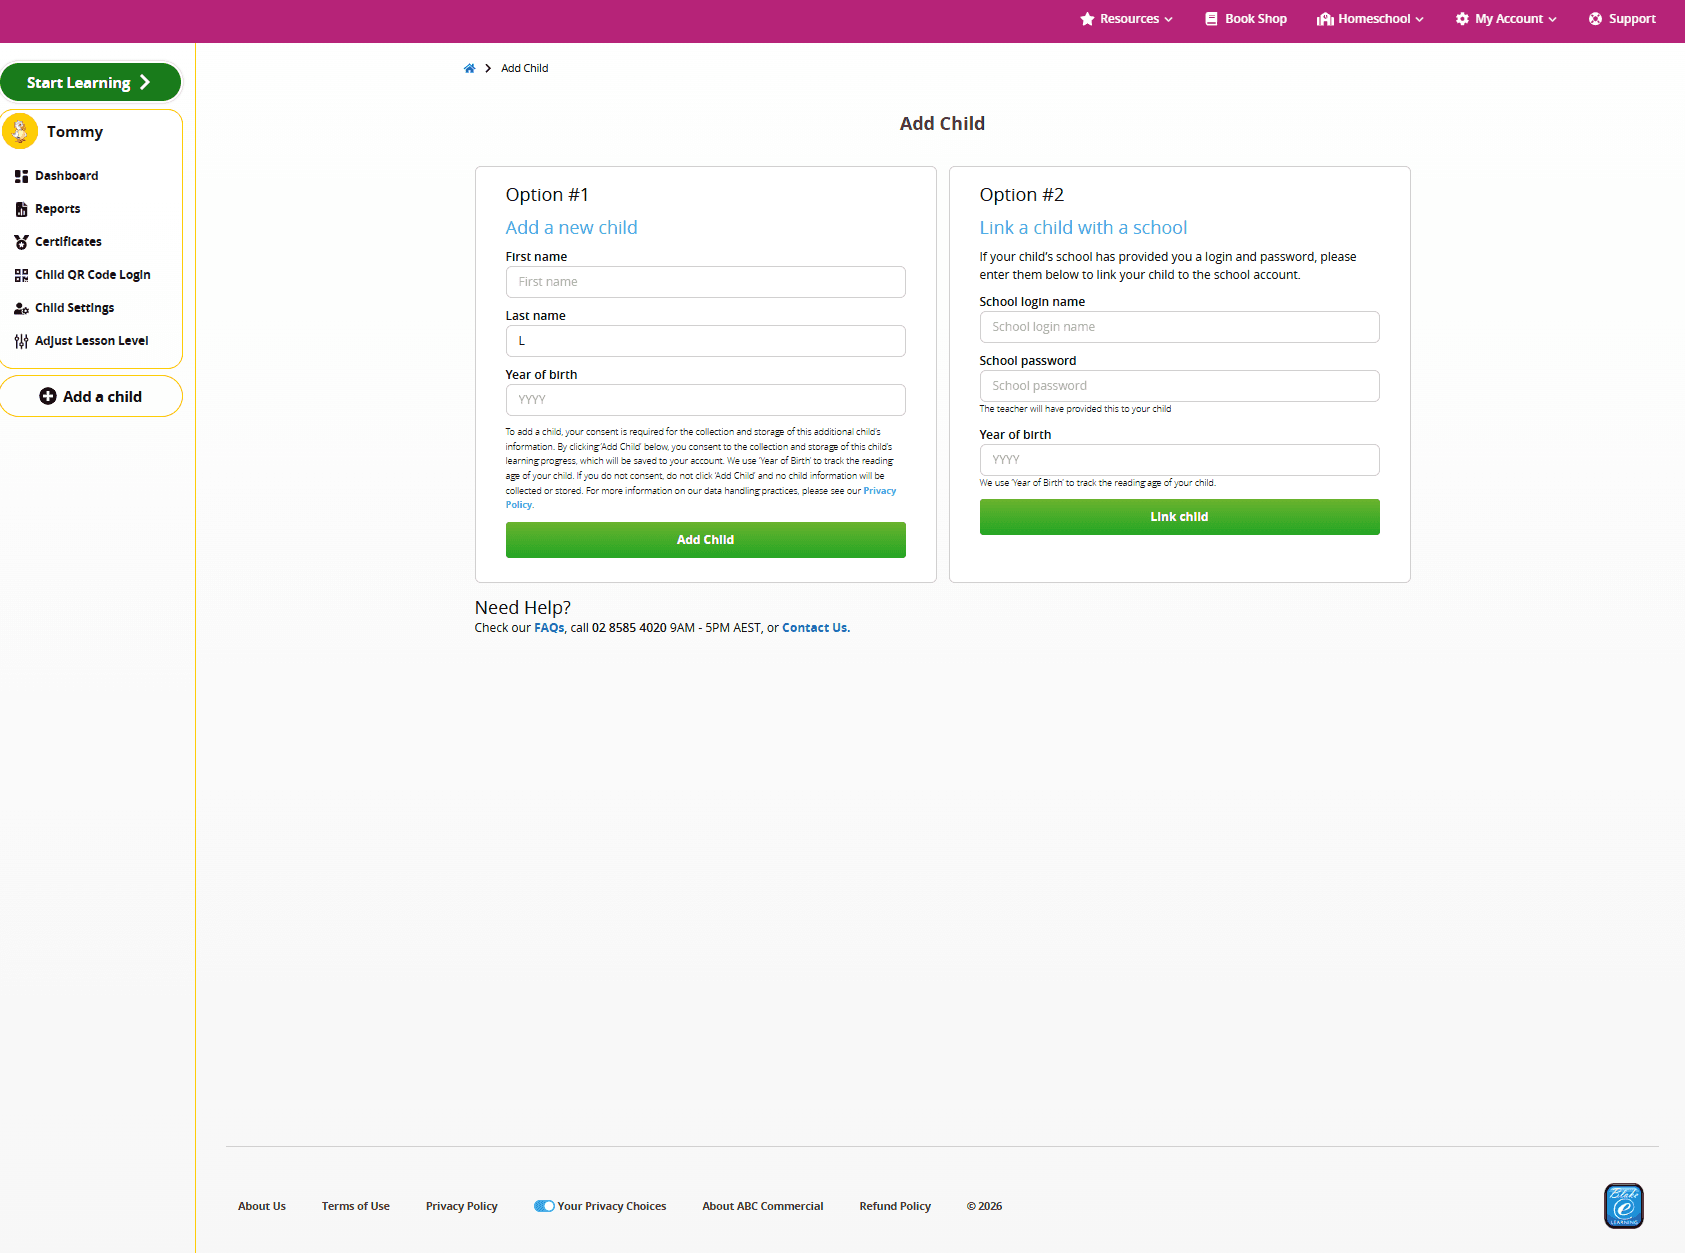Click the My Account gear icon
The height and width of the screenshot is (1253, 1685).
pos(1462,19)
